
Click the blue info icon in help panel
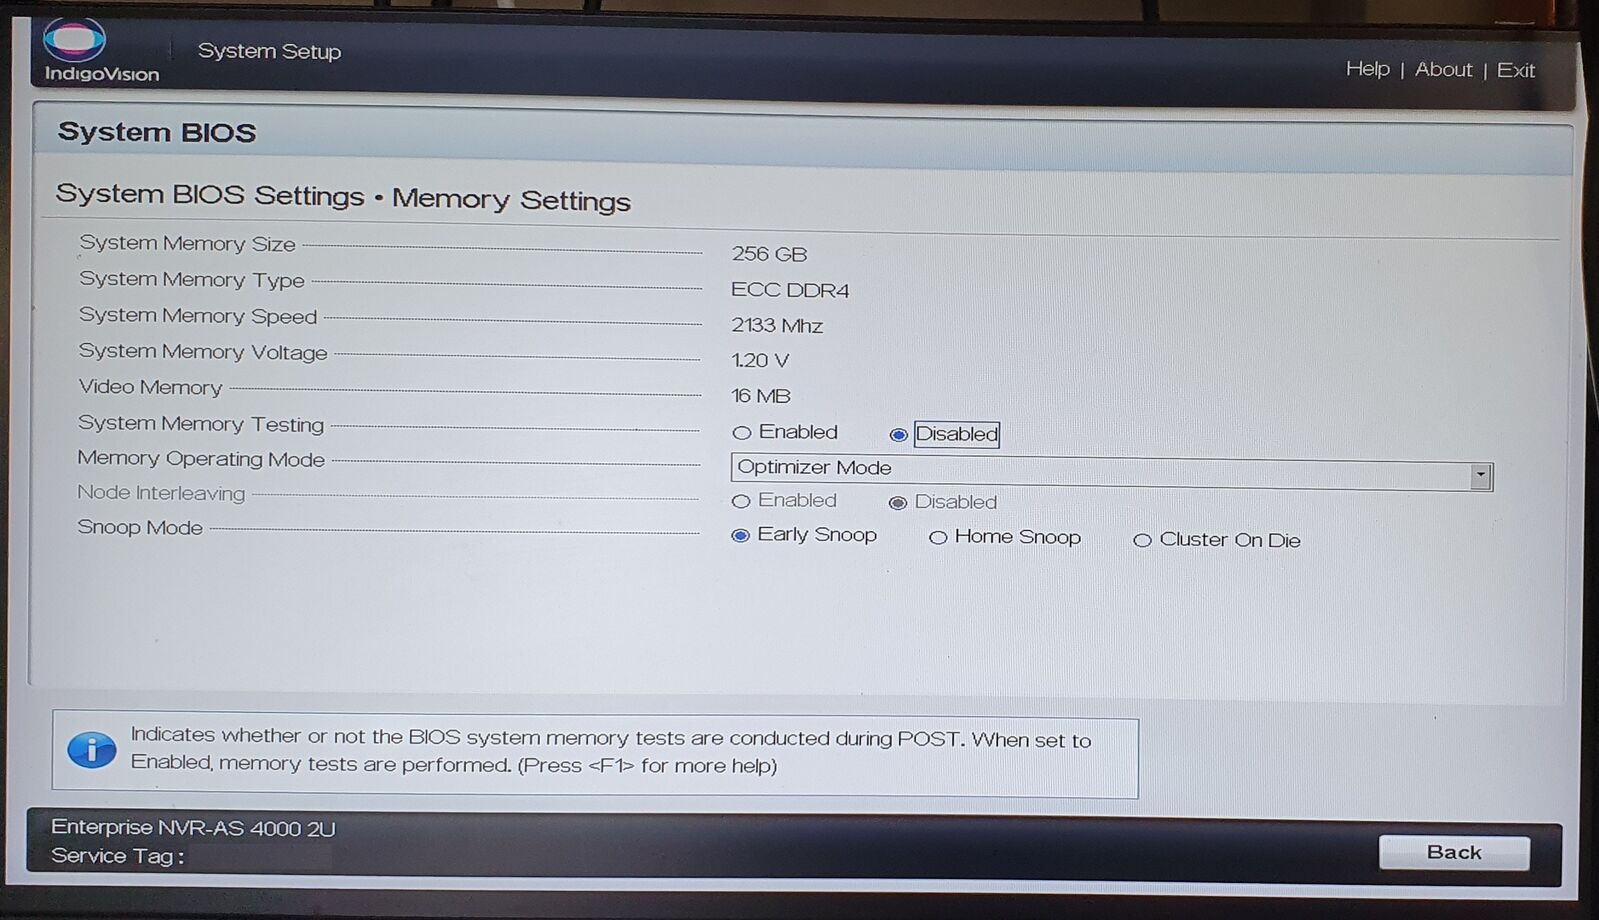tap(92, 749)
